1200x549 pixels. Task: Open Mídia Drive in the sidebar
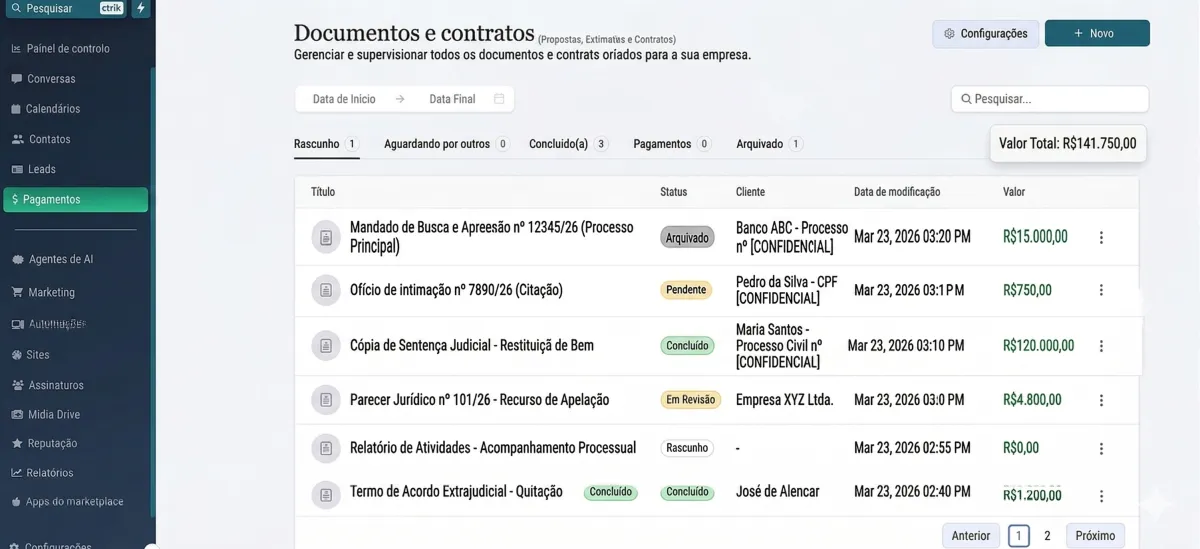click(x=53, y=414)
